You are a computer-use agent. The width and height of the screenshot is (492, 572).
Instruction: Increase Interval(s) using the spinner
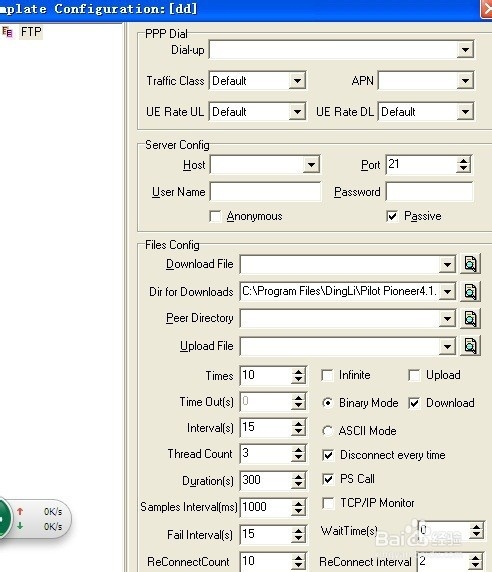[x=298, y=424]
